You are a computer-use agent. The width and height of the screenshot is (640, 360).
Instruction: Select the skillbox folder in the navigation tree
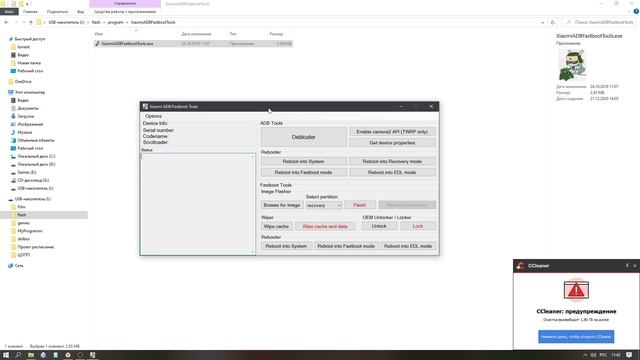point(24,239)
